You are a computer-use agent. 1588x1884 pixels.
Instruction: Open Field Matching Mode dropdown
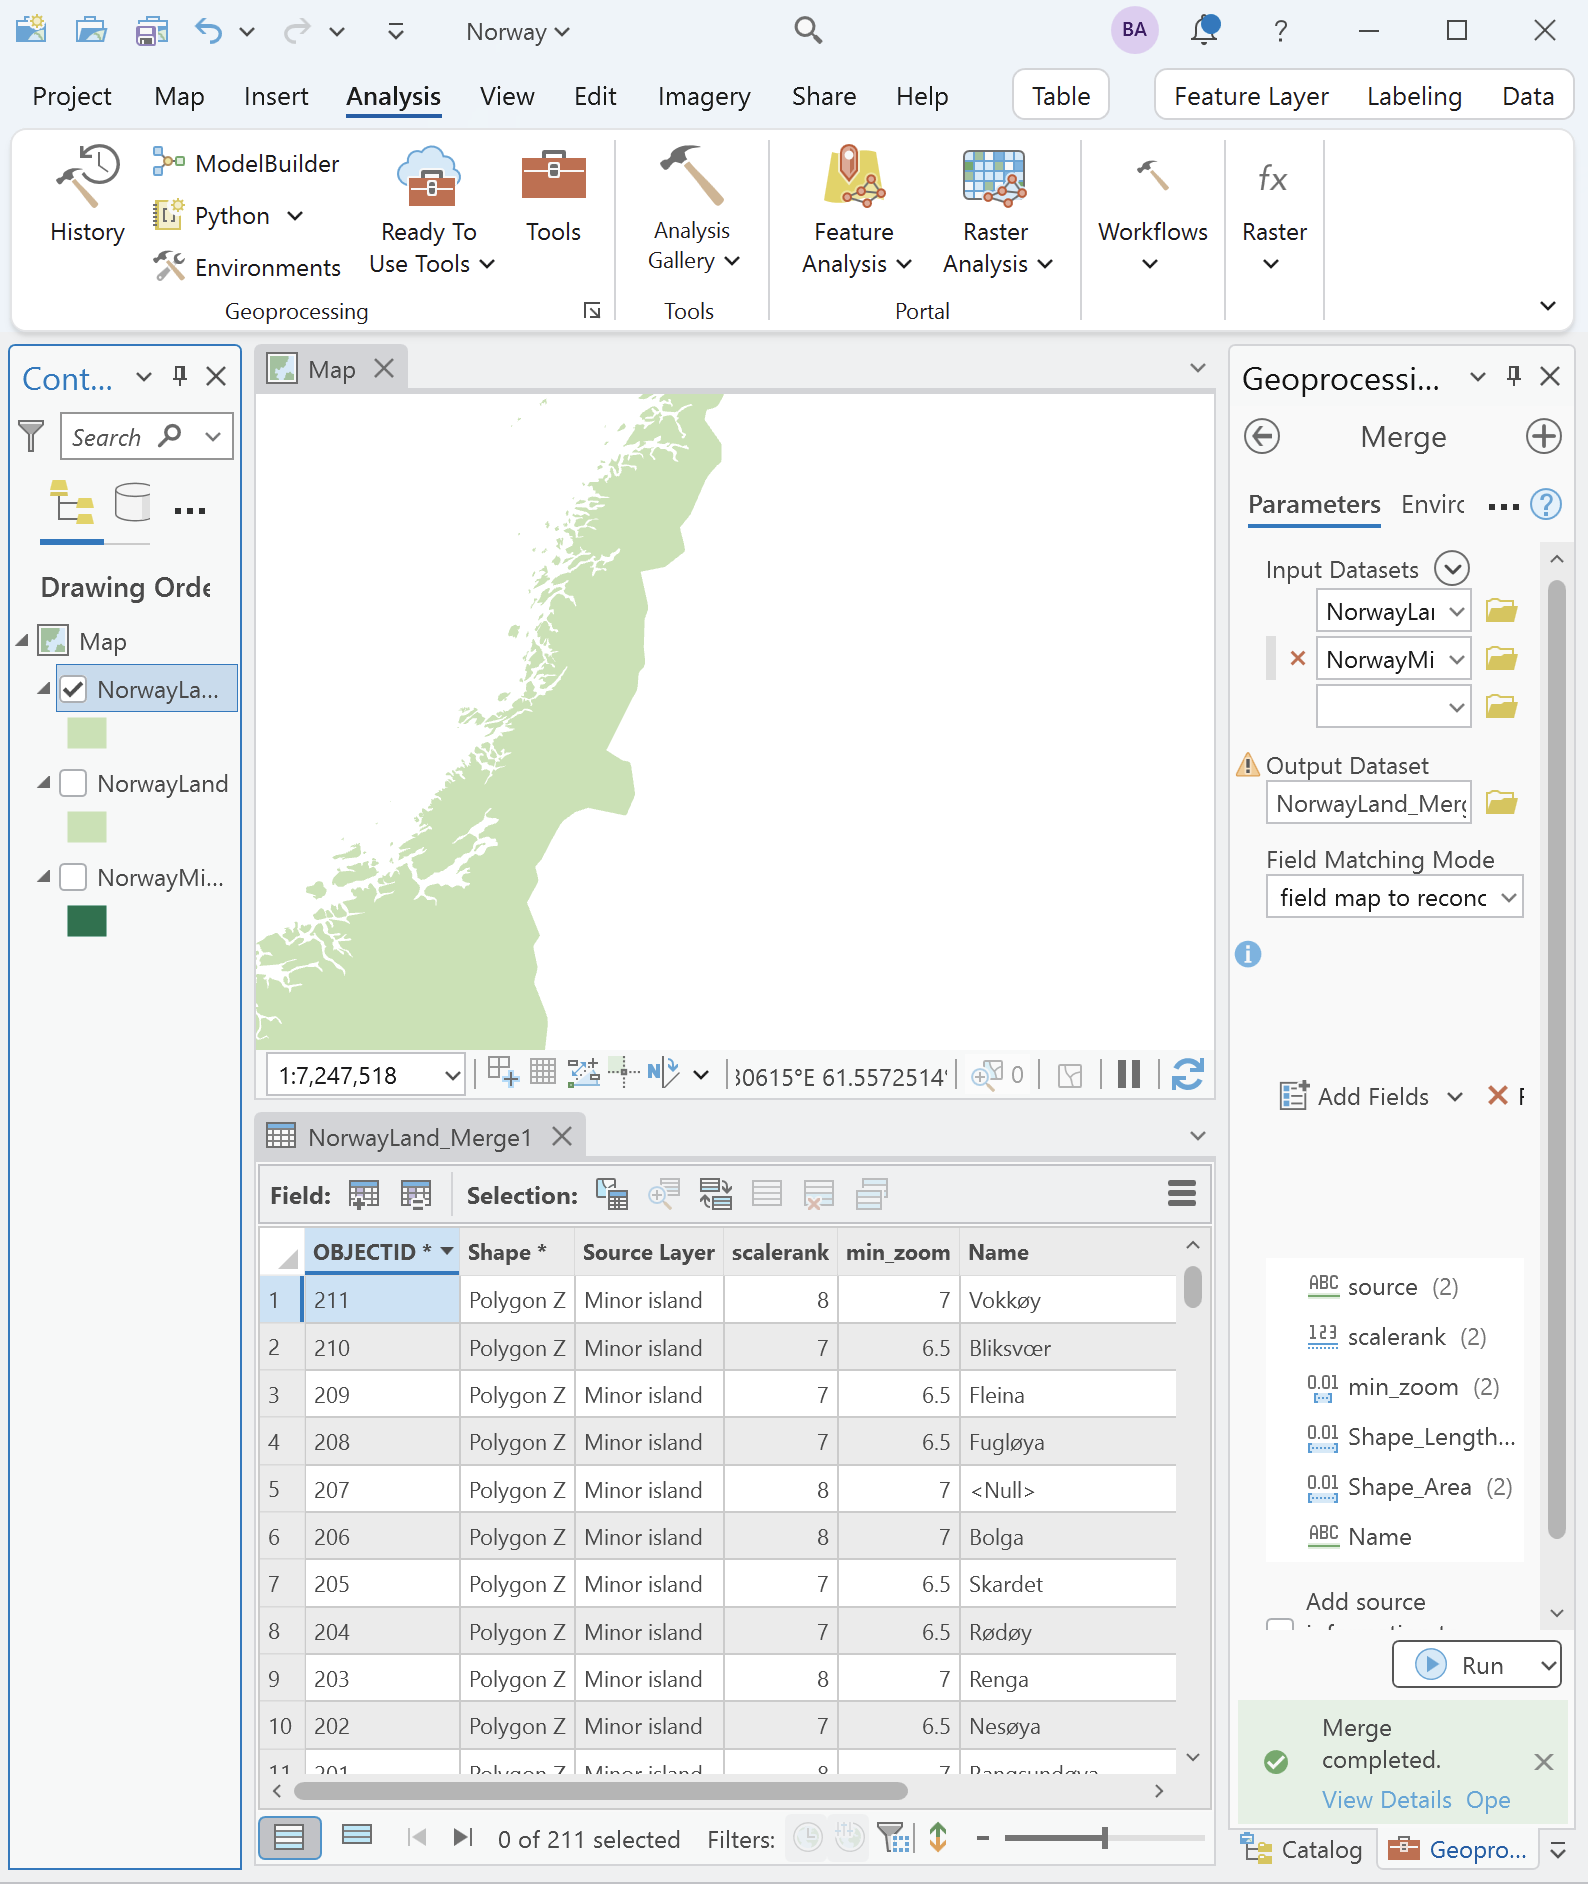pyautogui.click(x=1508, y=897)
